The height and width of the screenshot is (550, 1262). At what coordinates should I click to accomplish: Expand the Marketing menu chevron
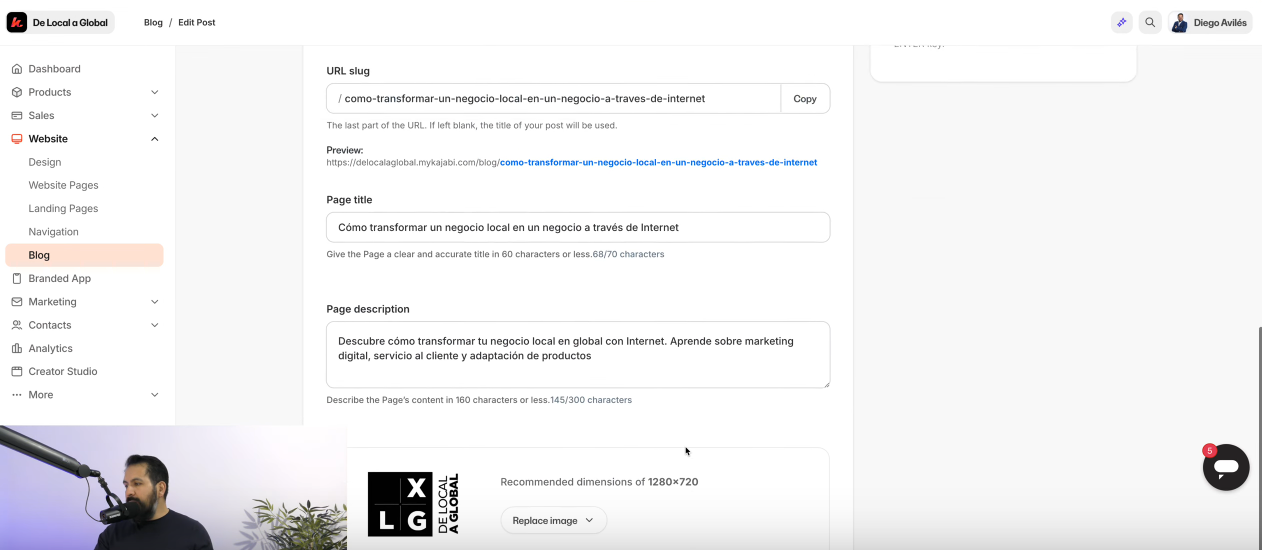point(155,302)
